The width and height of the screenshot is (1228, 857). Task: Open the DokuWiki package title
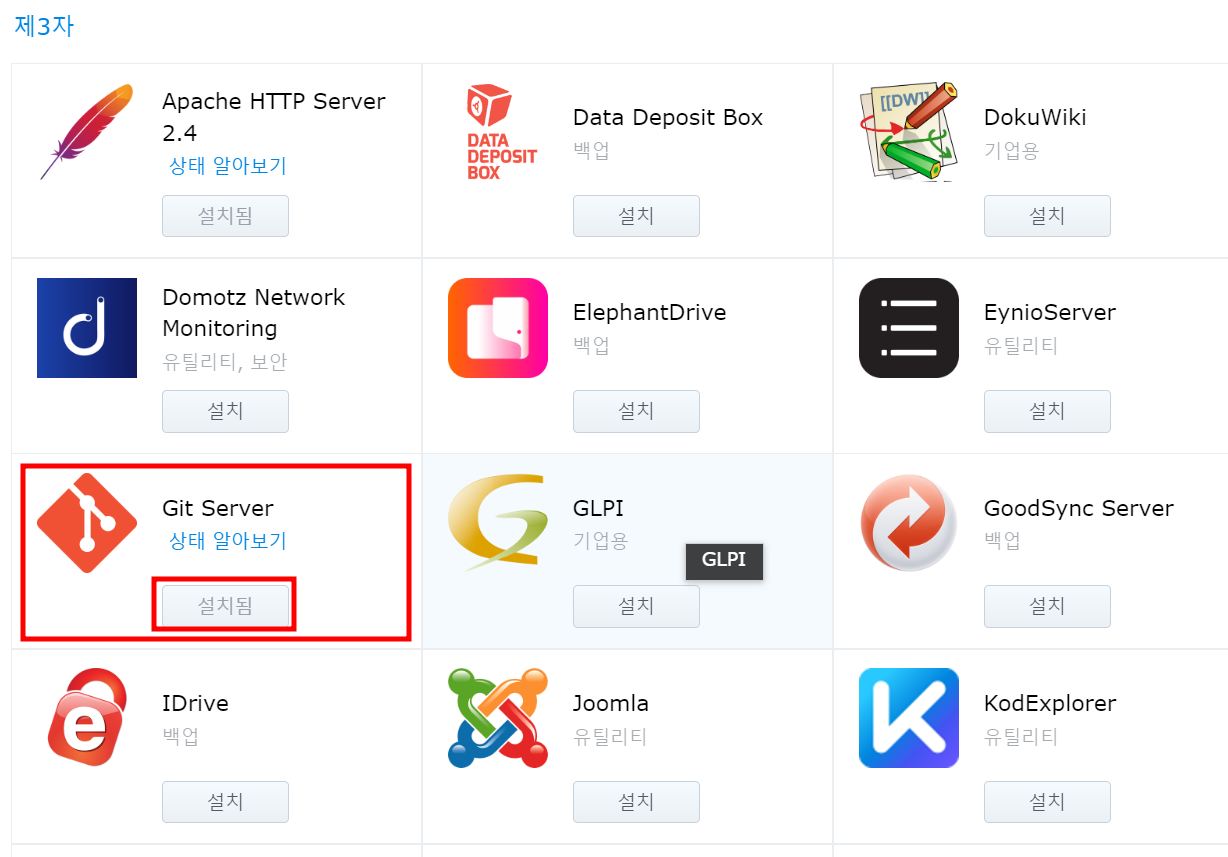[x=1035, y=118]
